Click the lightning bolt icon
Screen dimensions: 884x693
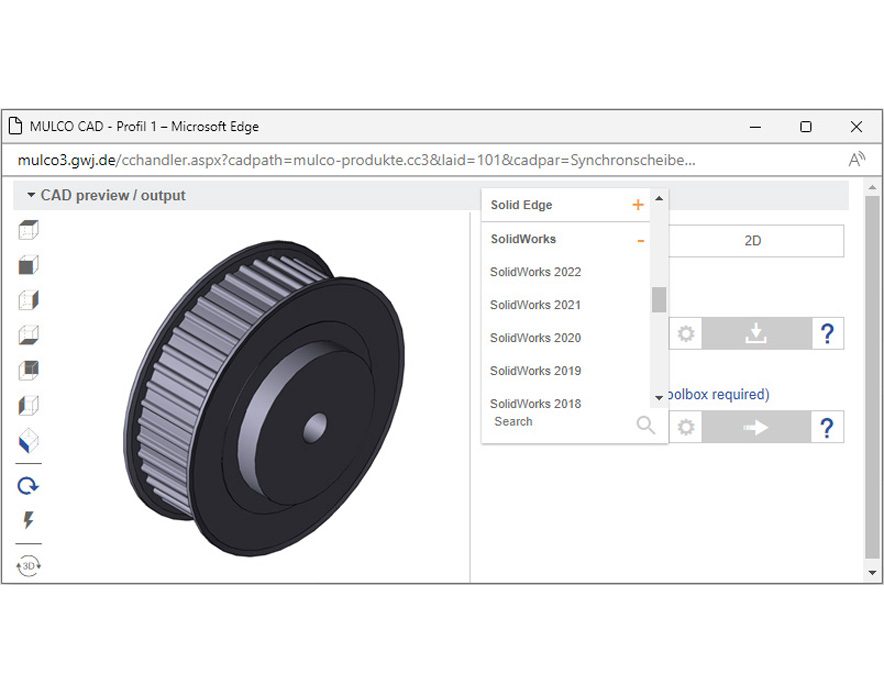coord(28,520)
